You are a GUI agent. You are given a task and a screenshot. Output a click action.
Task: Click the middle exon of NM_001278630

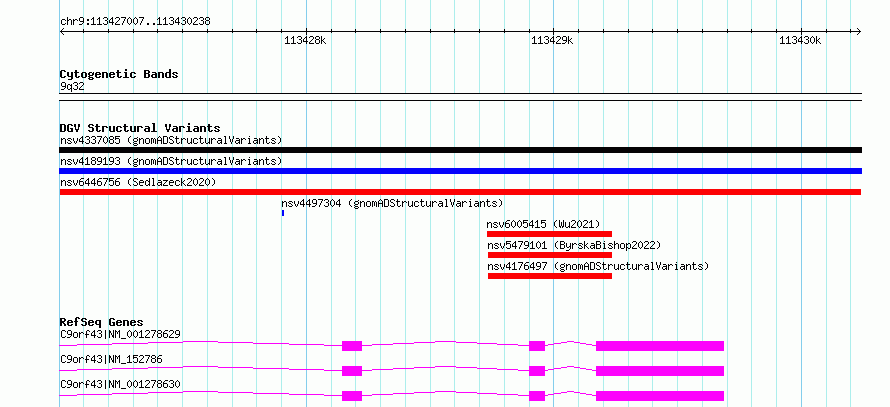[x=537, y=396]
